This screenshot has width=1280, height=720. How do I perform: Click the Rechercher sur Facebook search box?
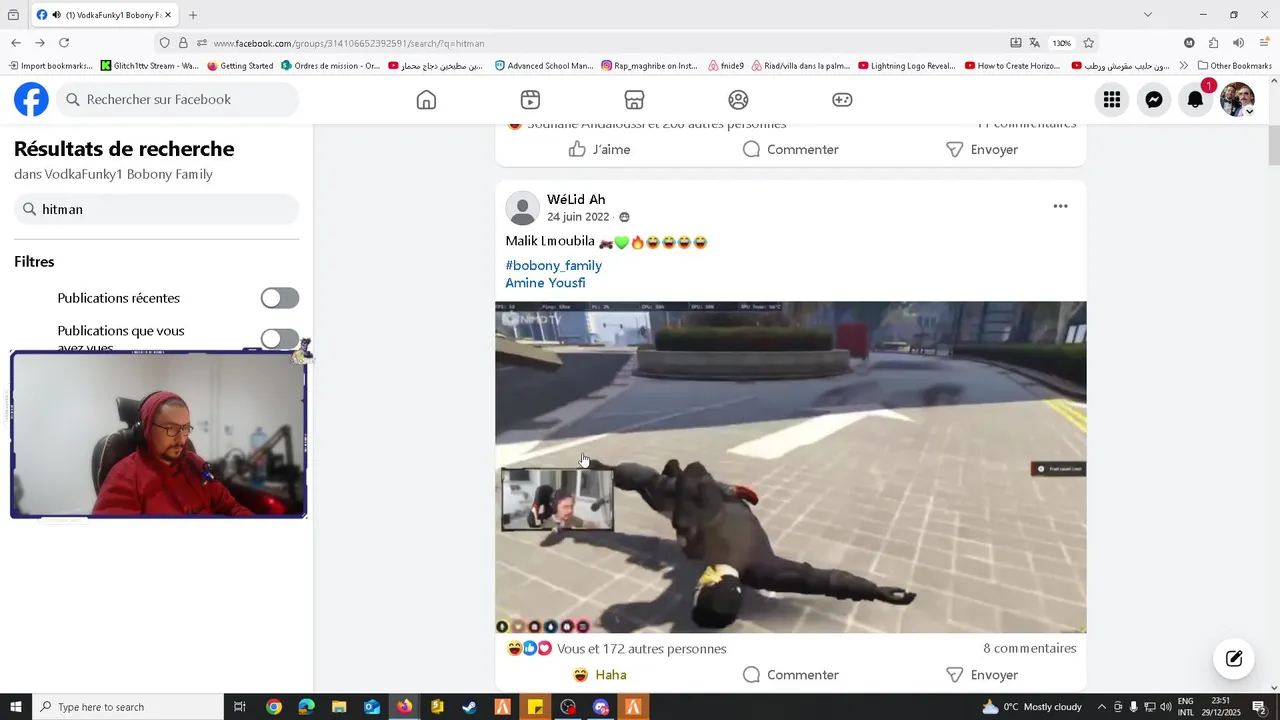coord(177,99)
